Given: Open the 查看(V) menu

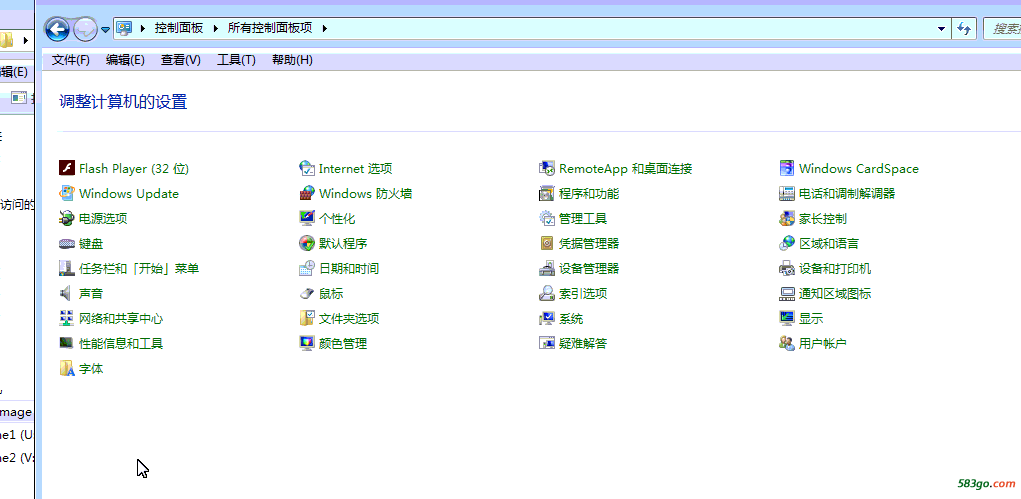Looking at the screenshot, I should (180, 60).
